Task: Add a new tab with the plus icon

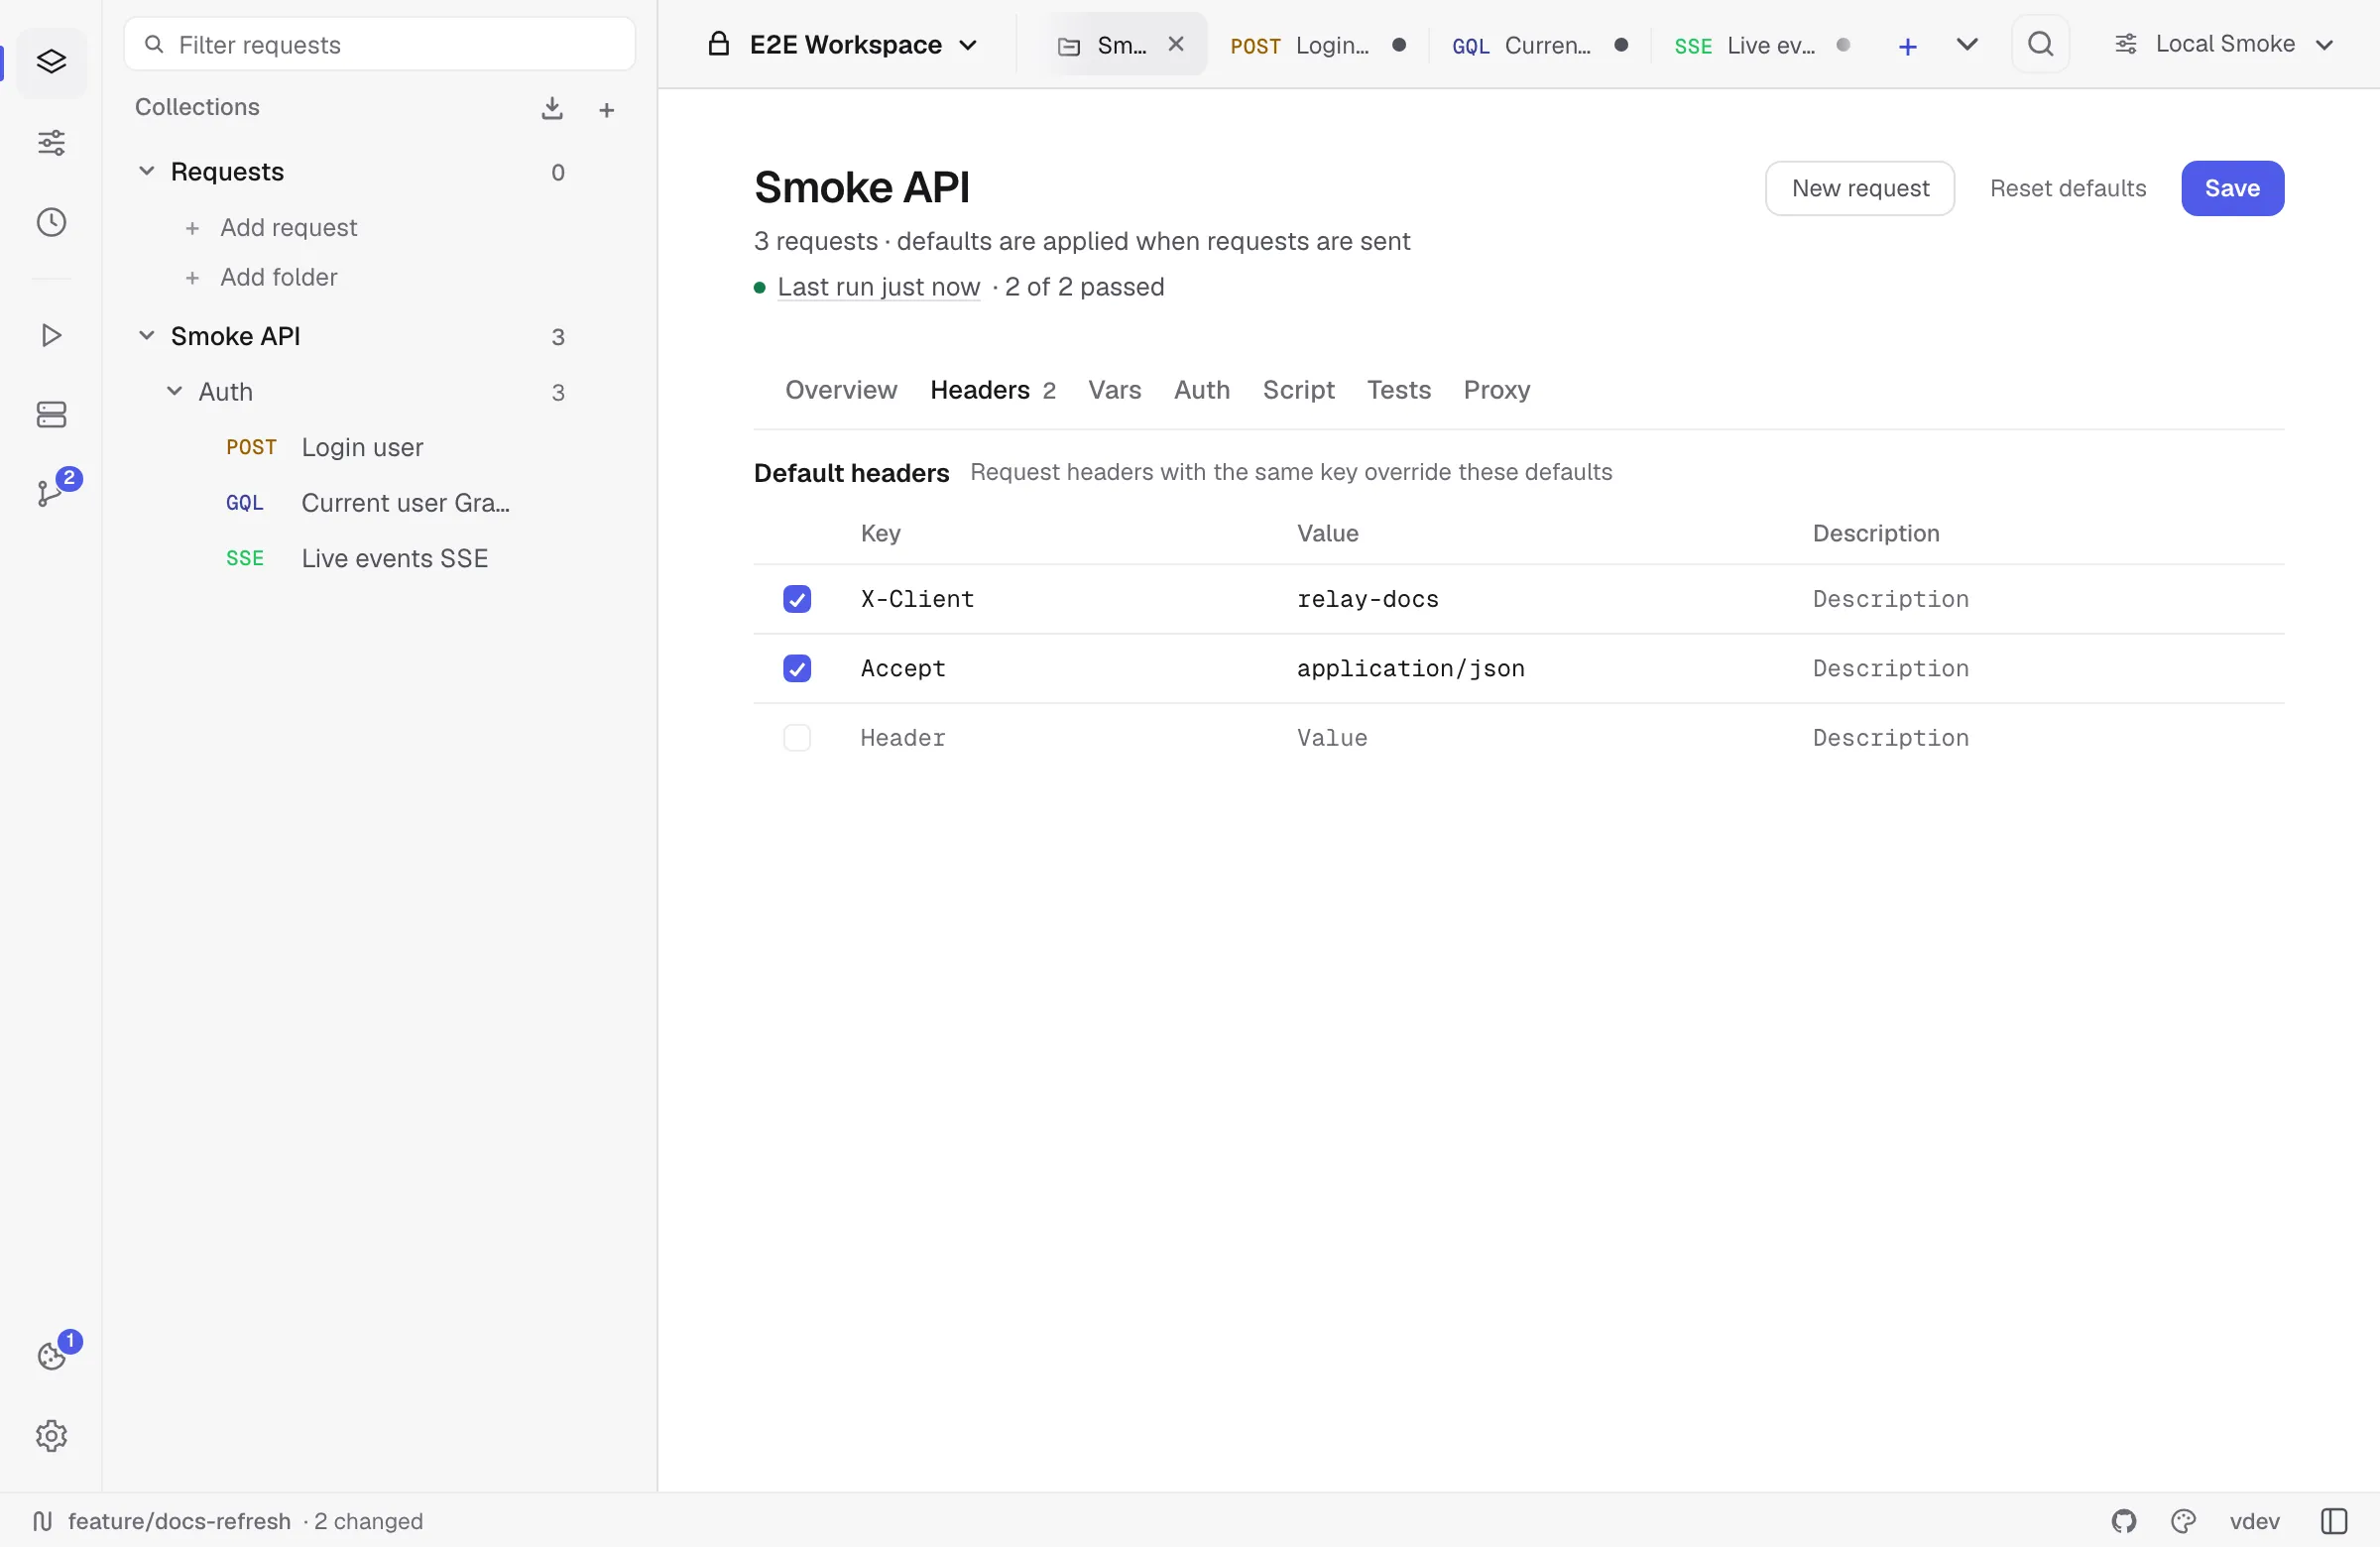Action: (x=1907, y=46)
